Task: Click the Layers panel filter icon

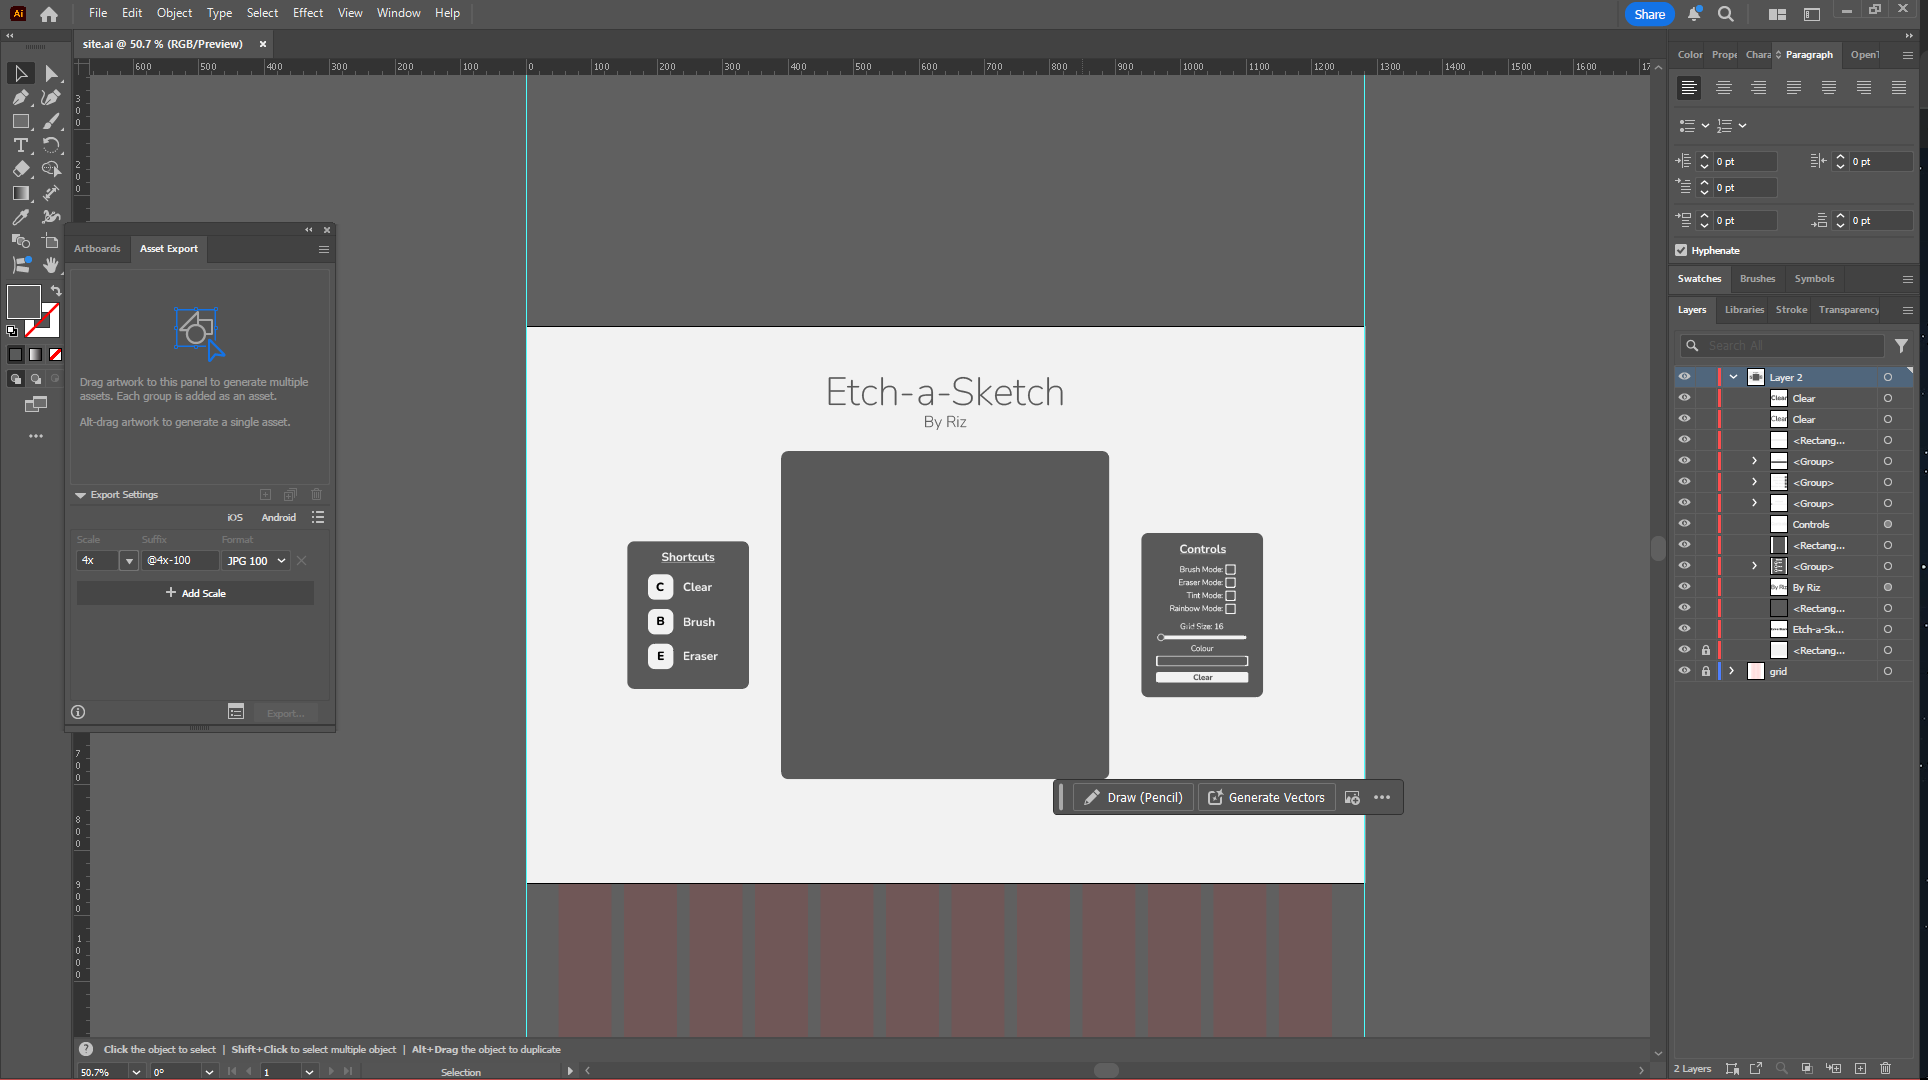Action: (x=1901, y=345)
